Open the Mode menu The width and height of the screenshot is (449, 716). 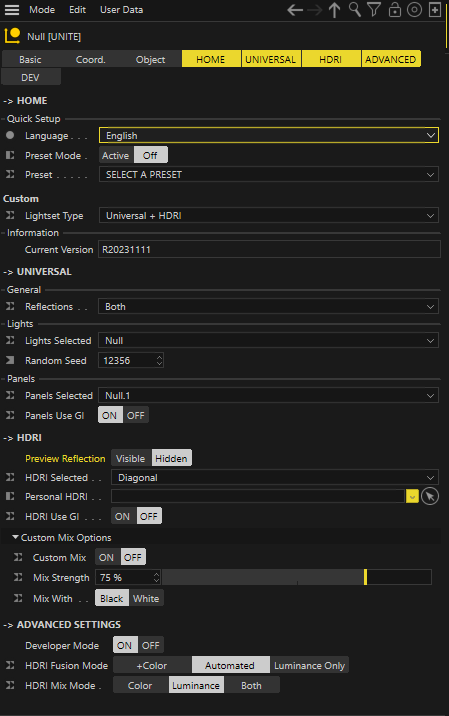(x=42, y=10)
